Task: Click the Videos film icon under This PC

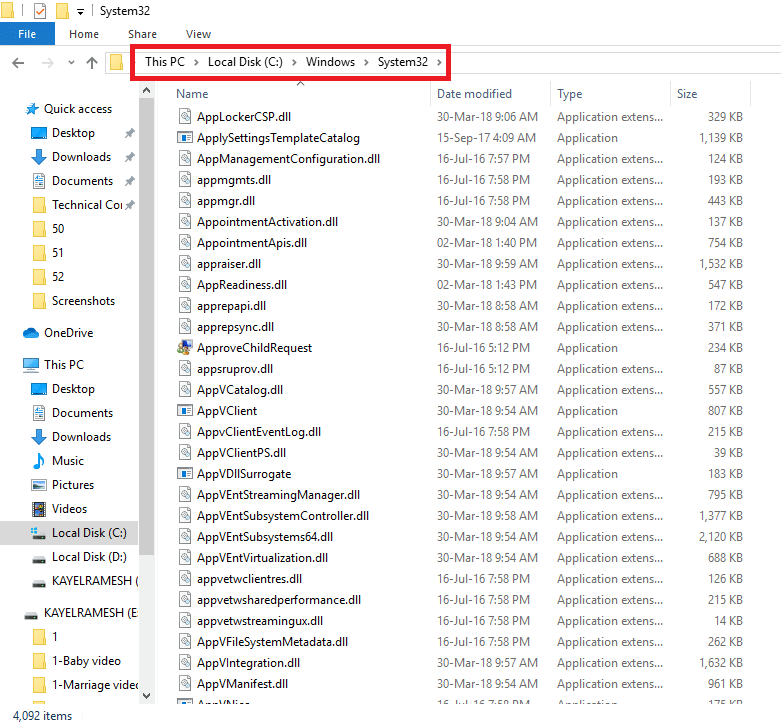Action: coord(39,509)
